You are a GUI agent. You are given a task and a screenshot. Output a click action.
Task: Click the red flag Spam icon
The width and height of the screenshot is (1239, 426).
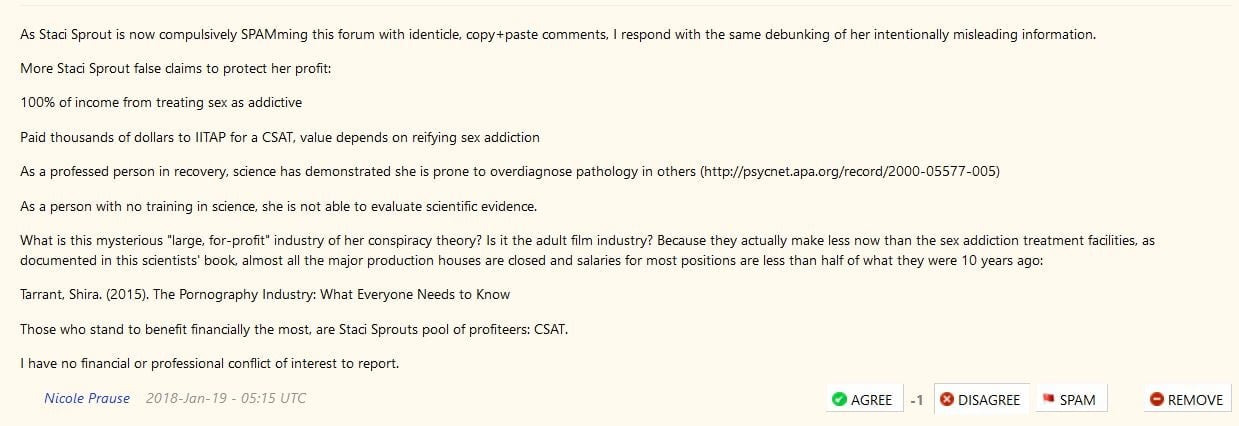coord(1049,399)
